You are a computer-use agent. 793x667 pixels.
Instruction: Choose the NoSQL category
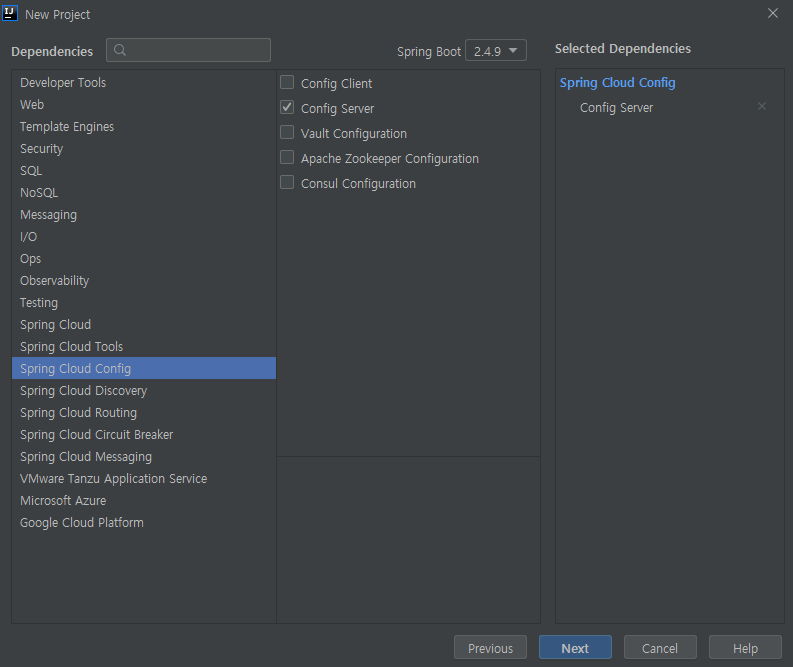point(144,193)
